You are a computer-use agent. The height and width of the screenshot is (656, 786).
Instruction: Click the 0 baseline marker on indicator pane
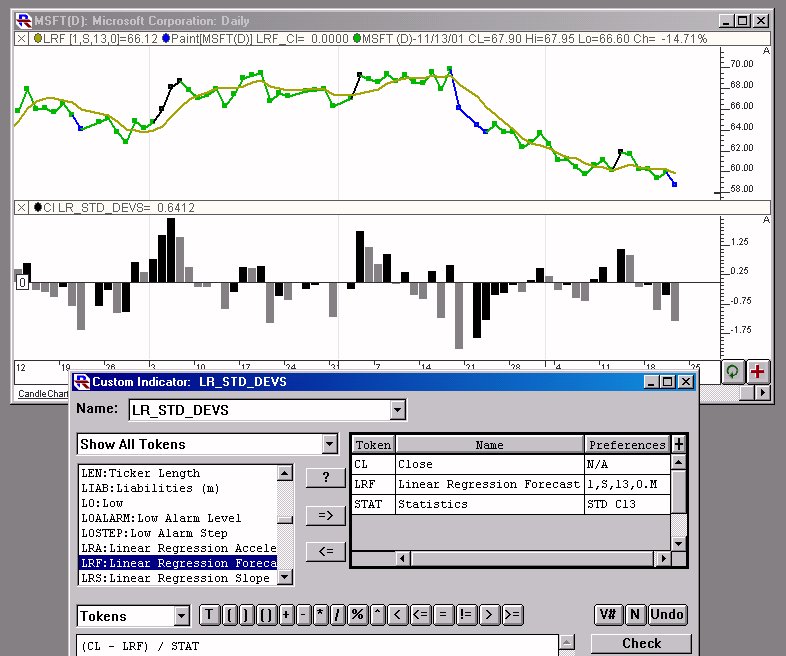pos(22,283)
